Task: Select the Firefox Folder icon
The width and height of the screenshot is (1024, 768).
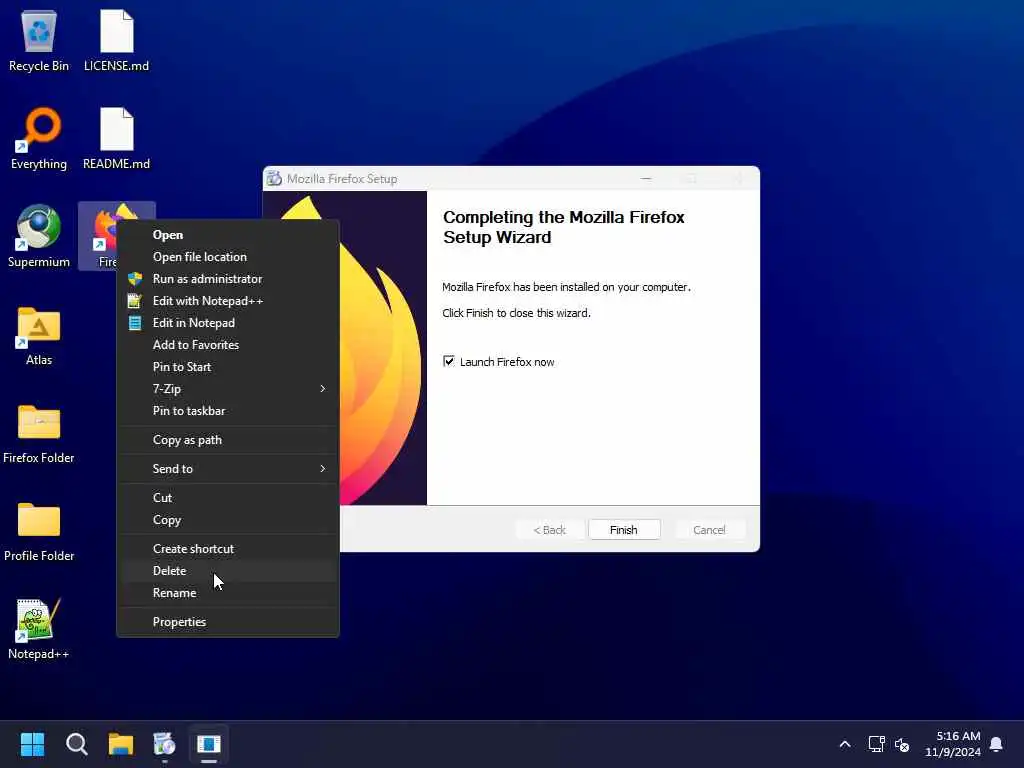Action: [39, 434]
